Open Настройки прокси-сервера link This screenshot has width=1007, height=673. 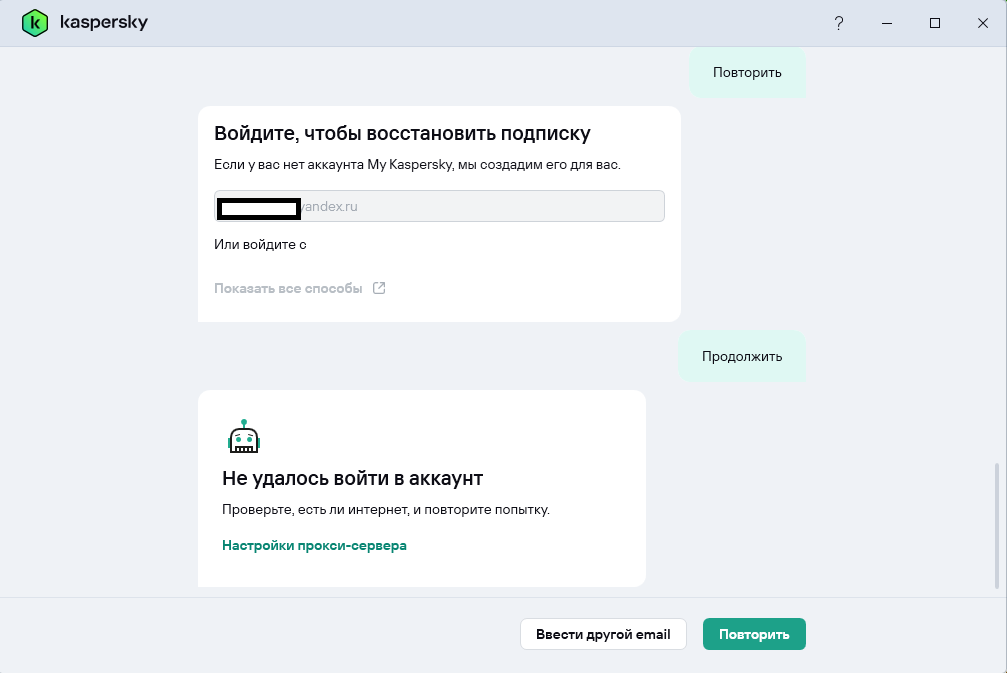(x=314, y=545)
